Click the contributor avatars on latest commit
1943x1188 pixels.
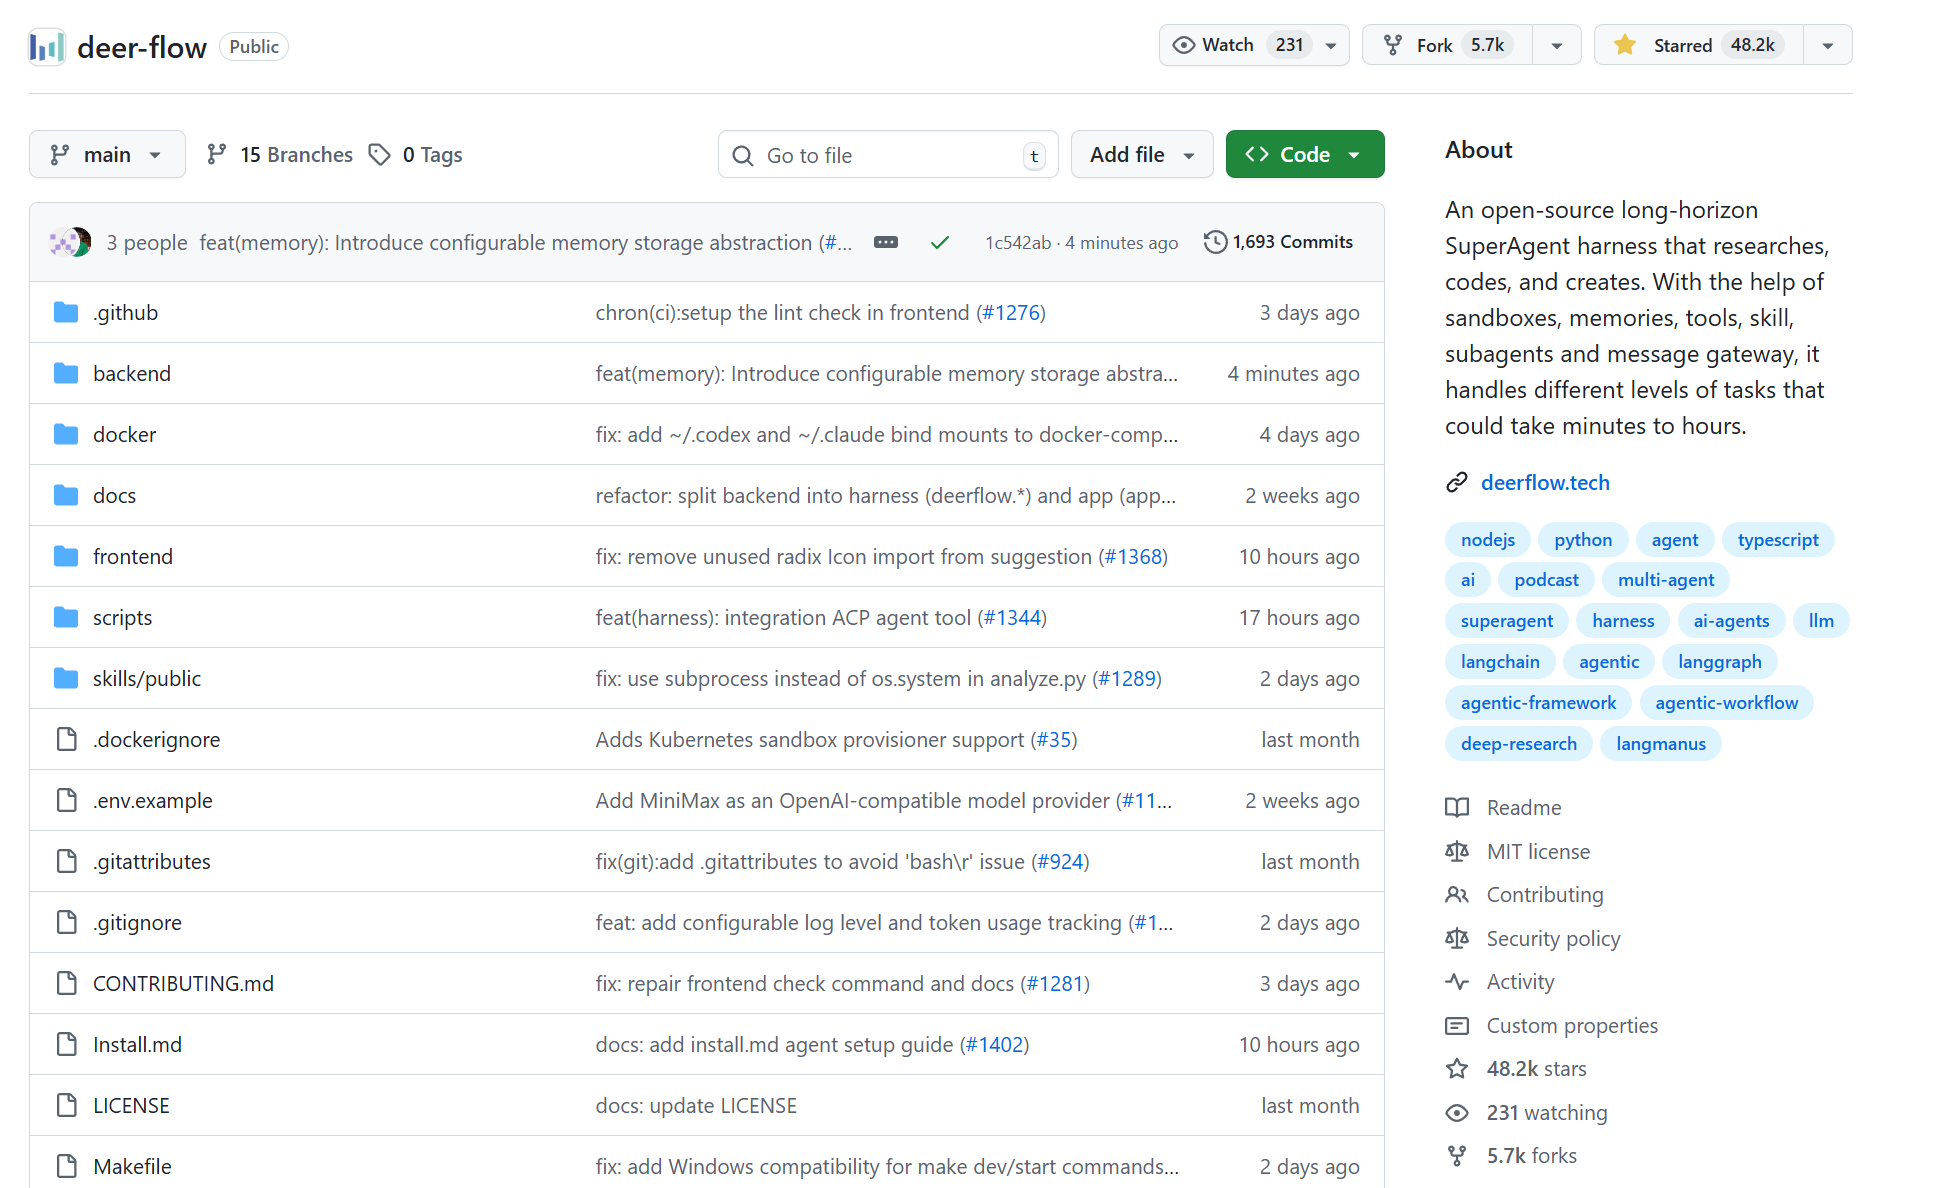click(70, 242)
